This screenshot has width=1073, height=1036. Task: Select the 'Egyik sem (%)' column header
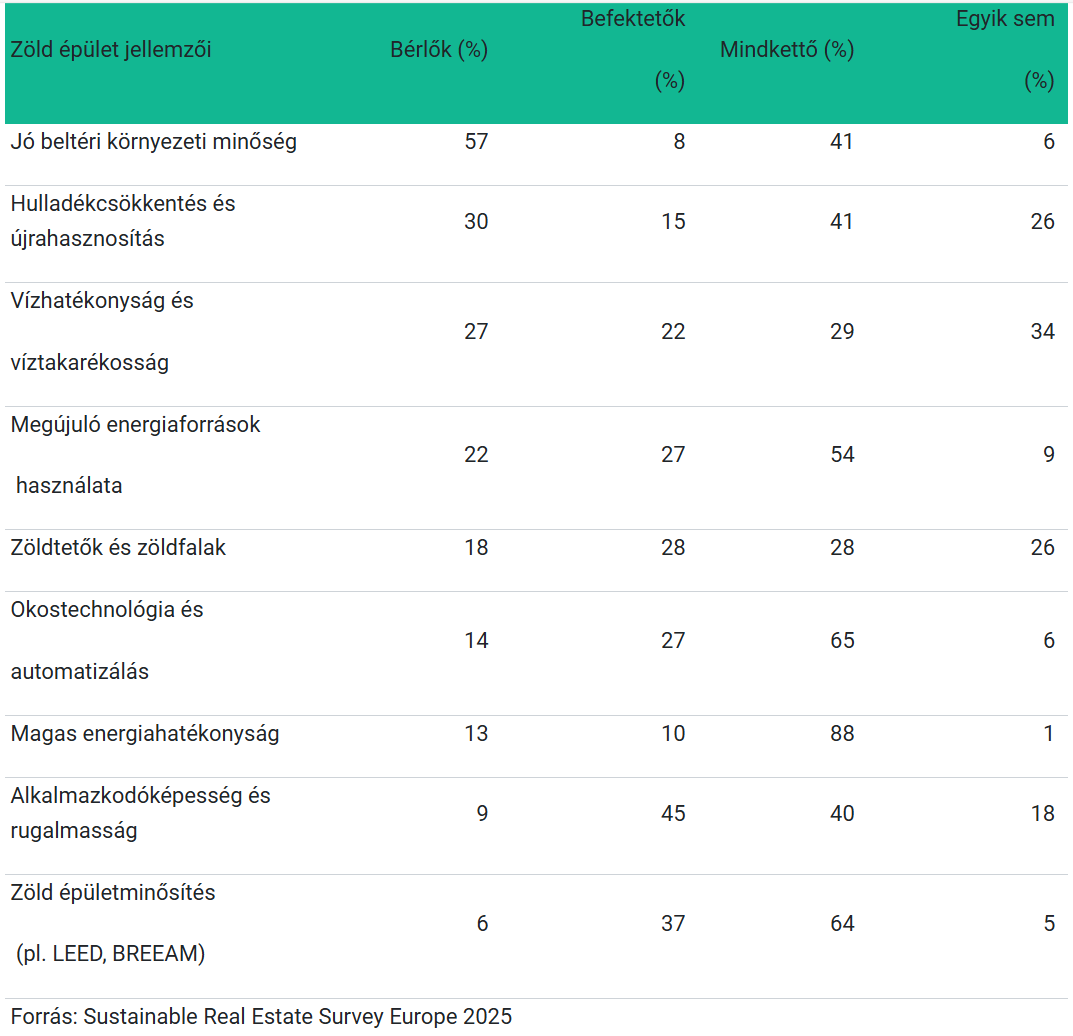coord(1005,50)
